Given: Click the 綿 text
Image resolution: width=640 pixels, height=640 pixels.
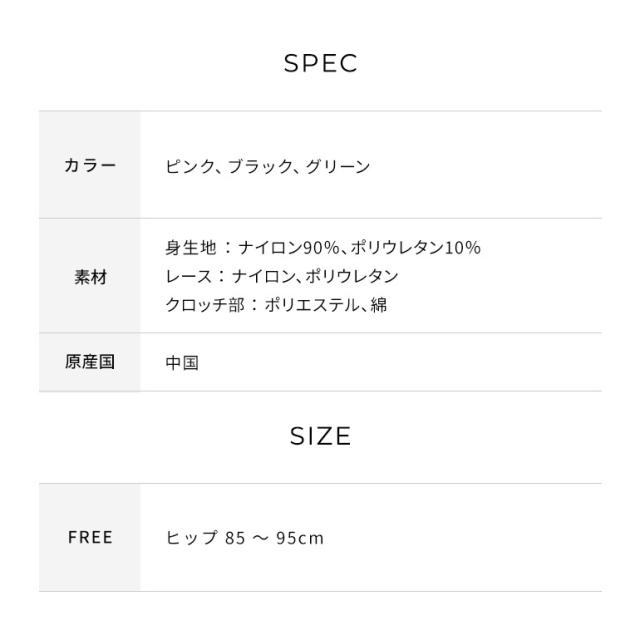Looking at the screenshot, I should [378, 306].
